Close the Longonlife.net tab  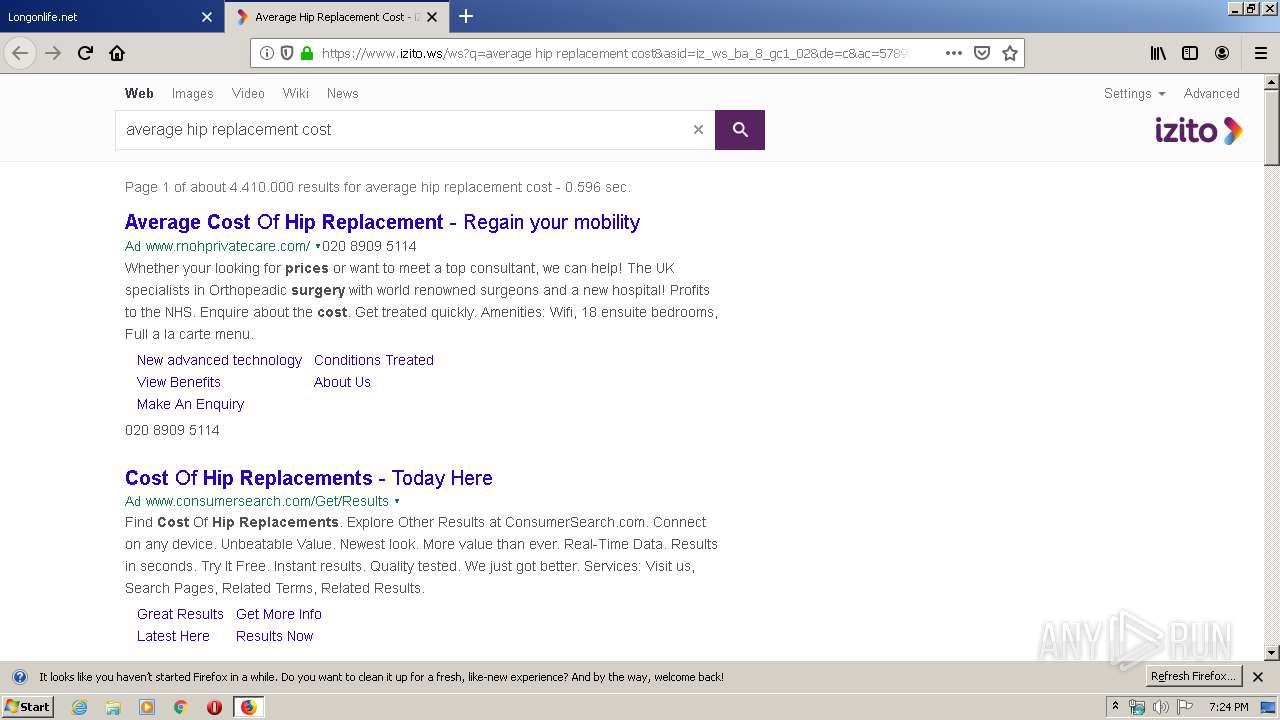coord(207,17)
